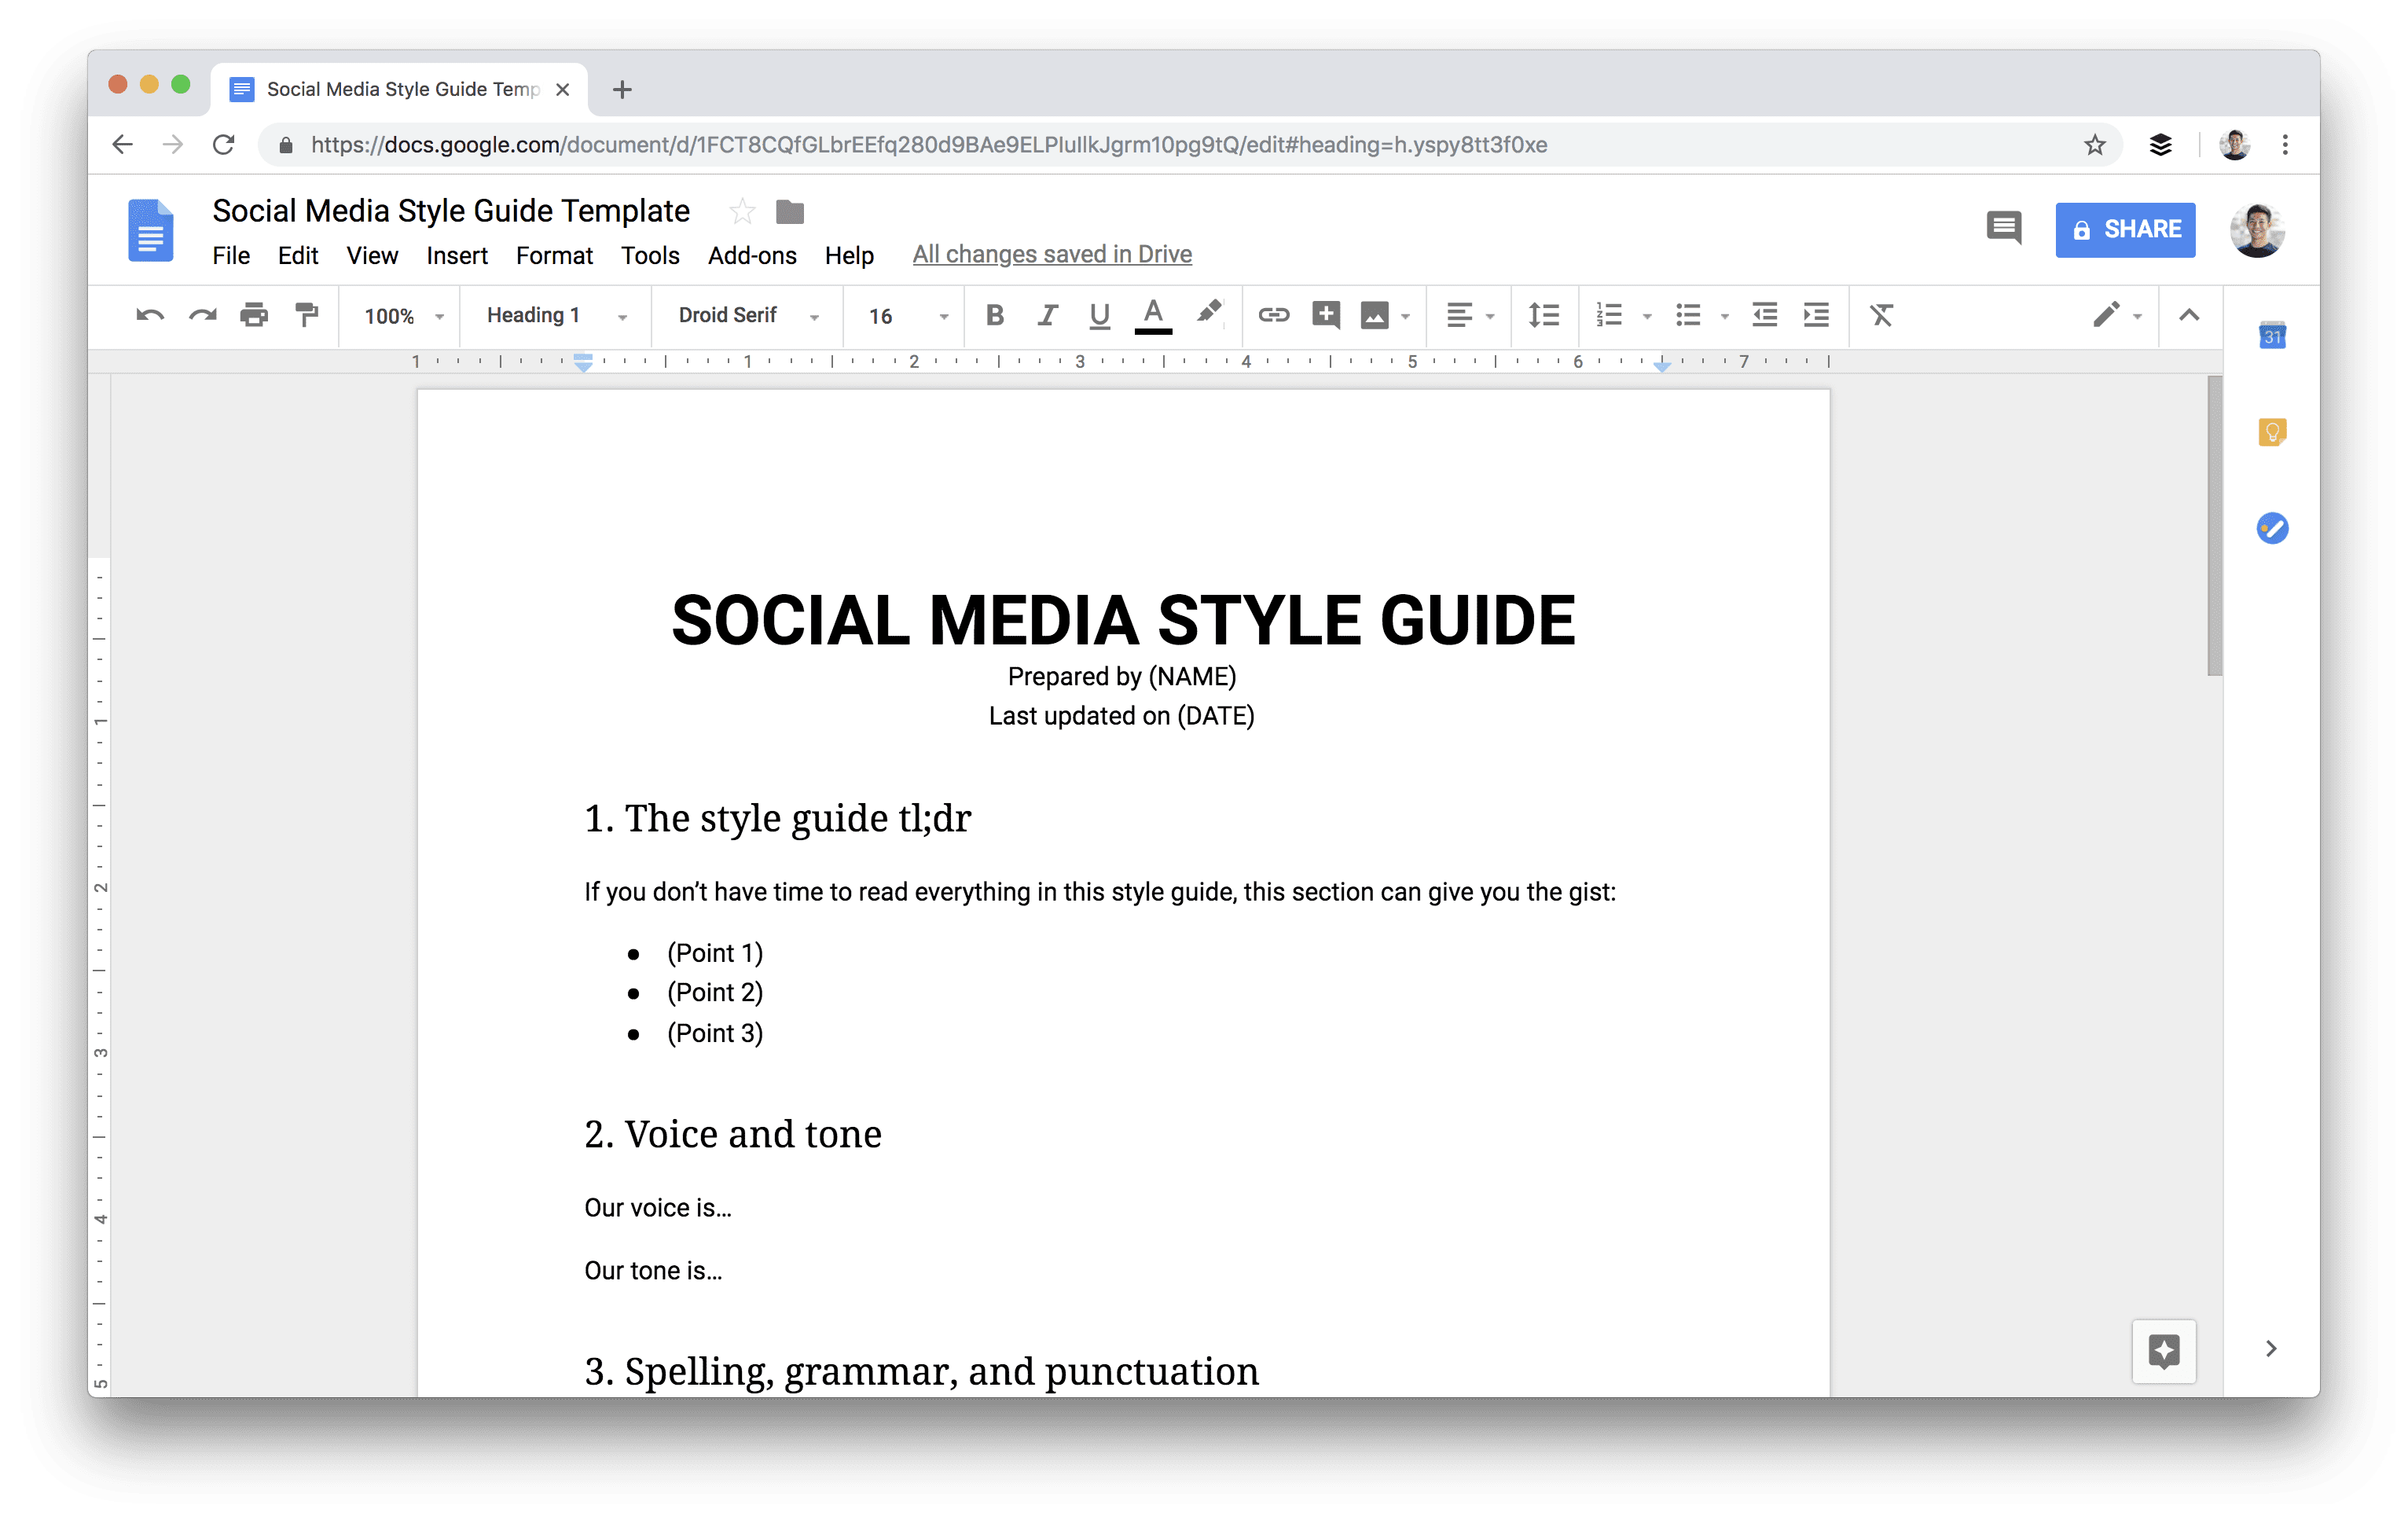Toggle italic formatting

[x=1047, y=316]
